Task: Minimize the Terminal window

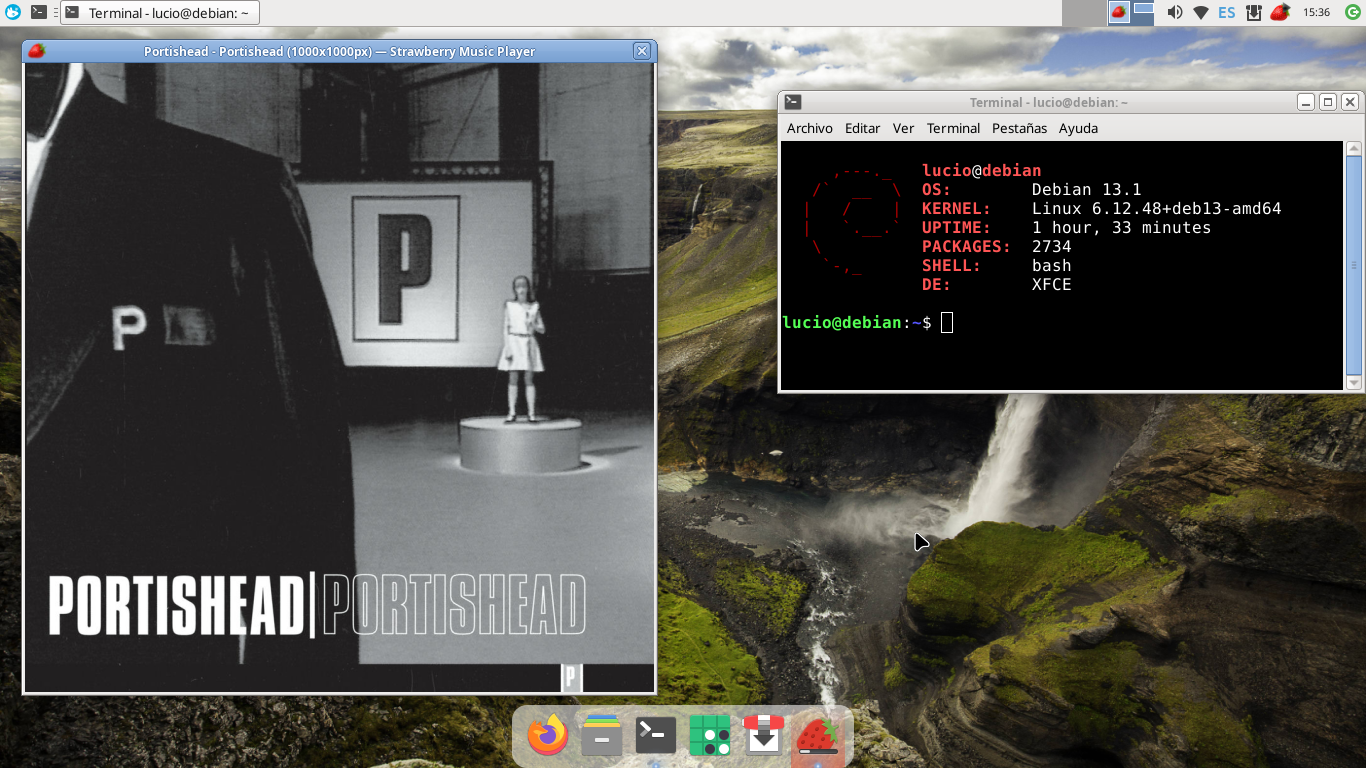Action: point(1306,102)
